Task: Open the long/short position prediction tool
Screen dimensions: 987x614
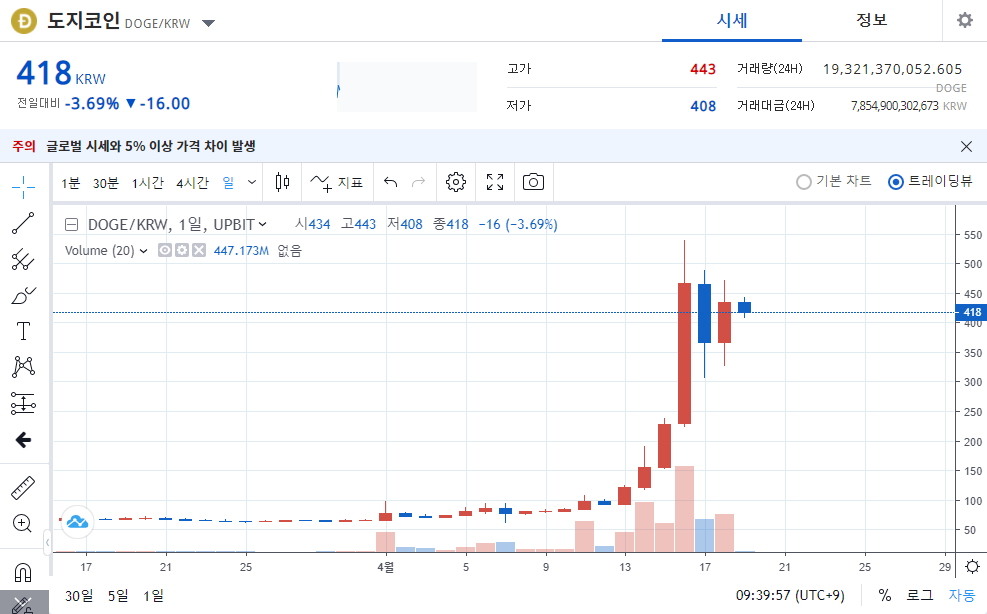Action: [23, 404]
